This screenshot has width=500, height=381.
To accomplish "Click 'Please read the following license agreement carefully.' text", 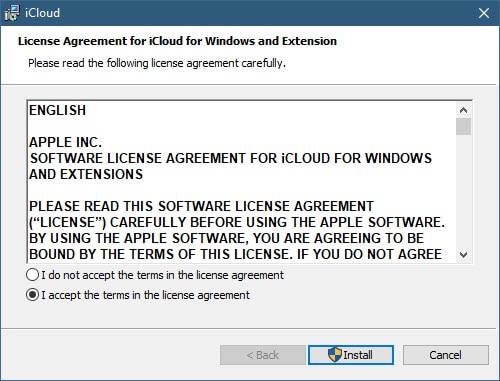I will pyautogui.click(x=157, y=63).
